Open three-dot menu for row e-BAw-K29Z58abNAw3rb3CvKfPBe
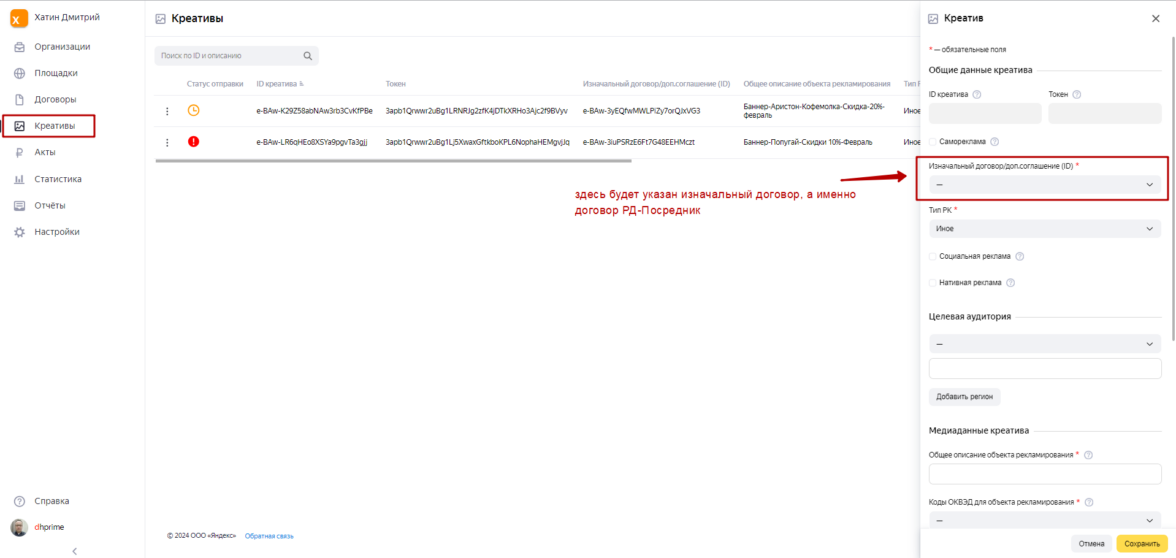Viewport: 1176px width, 558px height. (x=167, y=111)
